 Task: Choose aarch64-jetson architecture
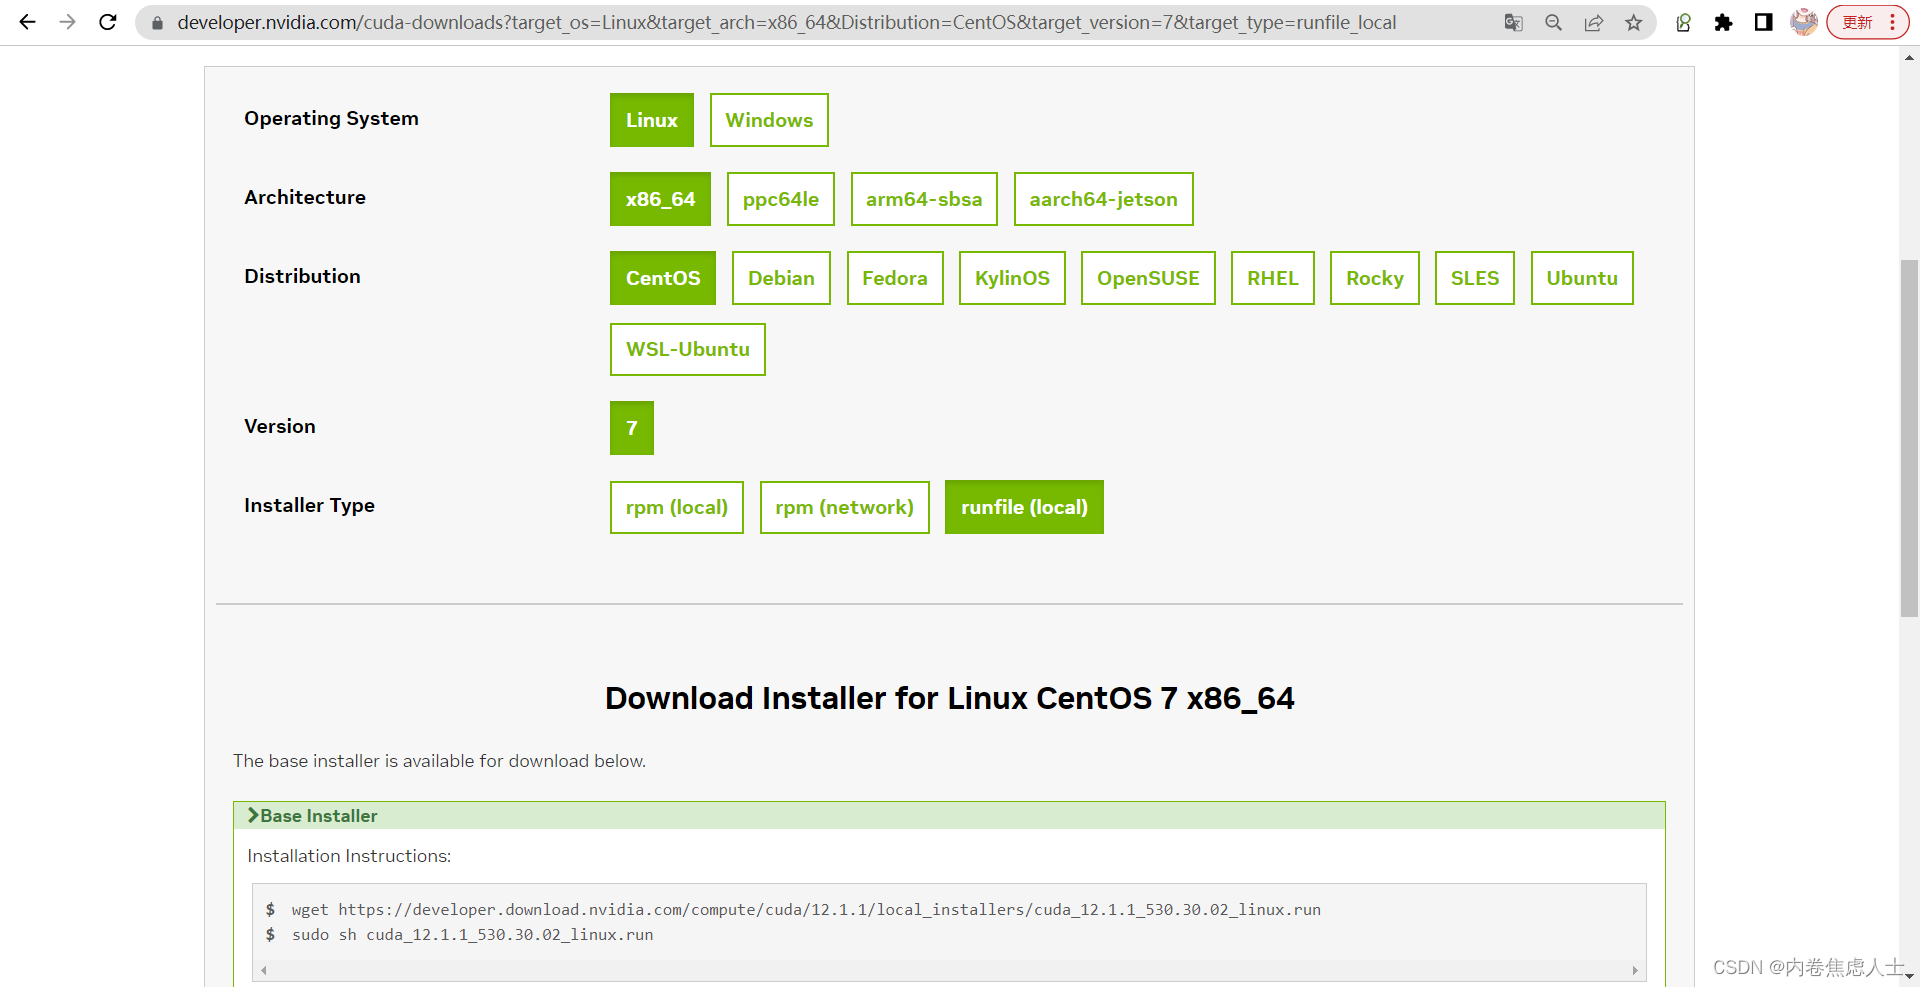[x=1103, y=199]
